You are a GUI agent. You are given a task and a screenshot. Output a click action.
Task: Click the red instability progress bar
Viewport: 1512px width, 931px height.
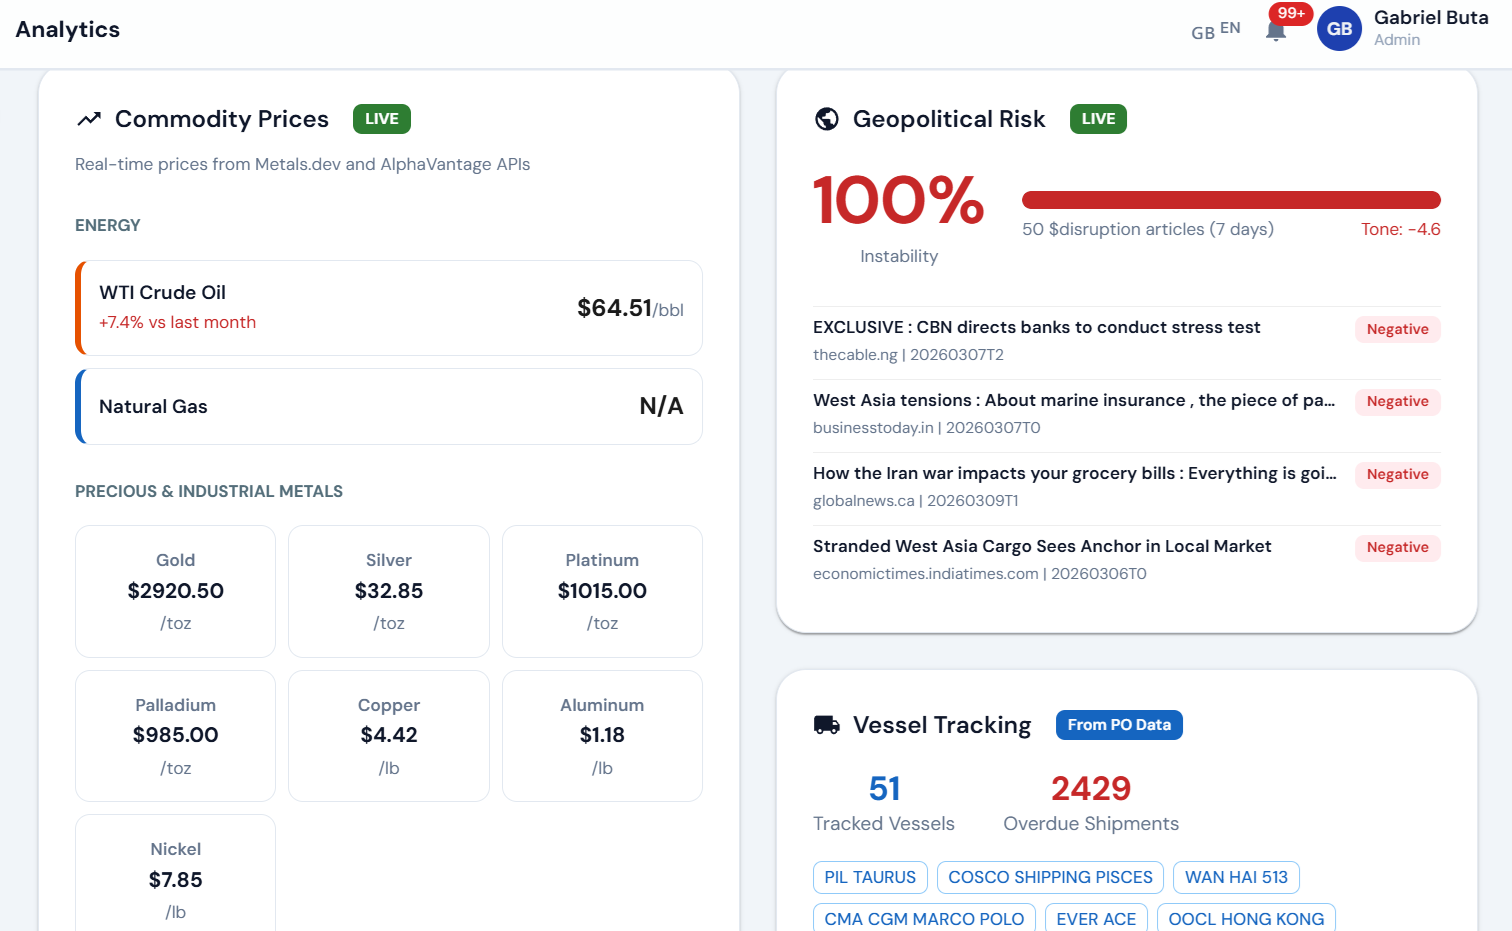[1231, 200]
